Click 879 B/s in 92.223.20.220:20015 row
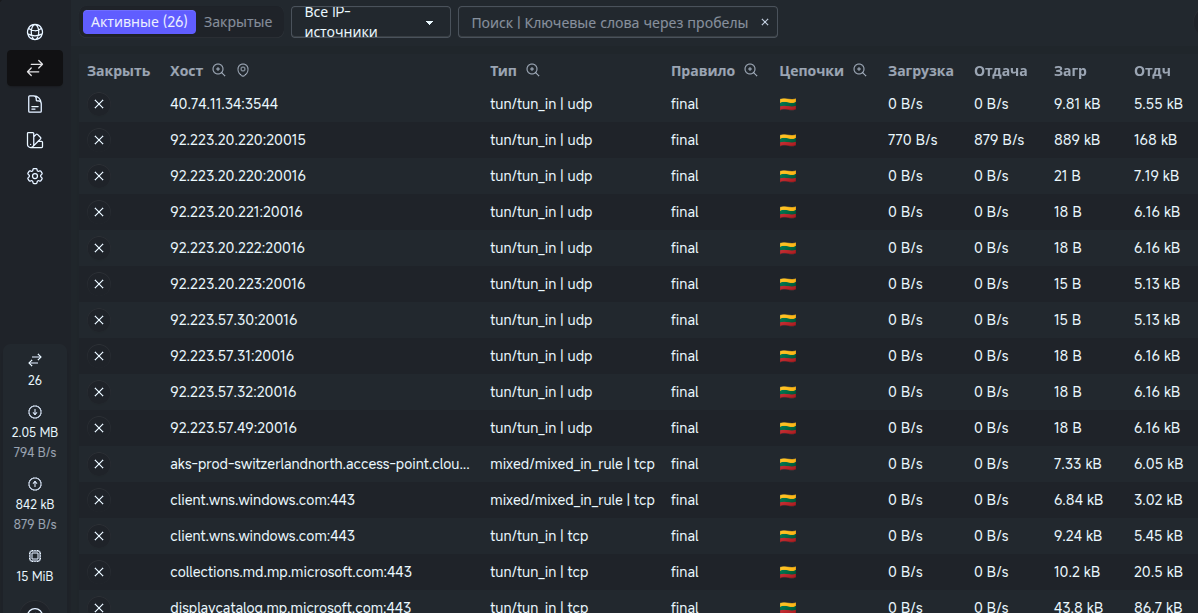Screen dimensions: 1198x613 [999, 140]
